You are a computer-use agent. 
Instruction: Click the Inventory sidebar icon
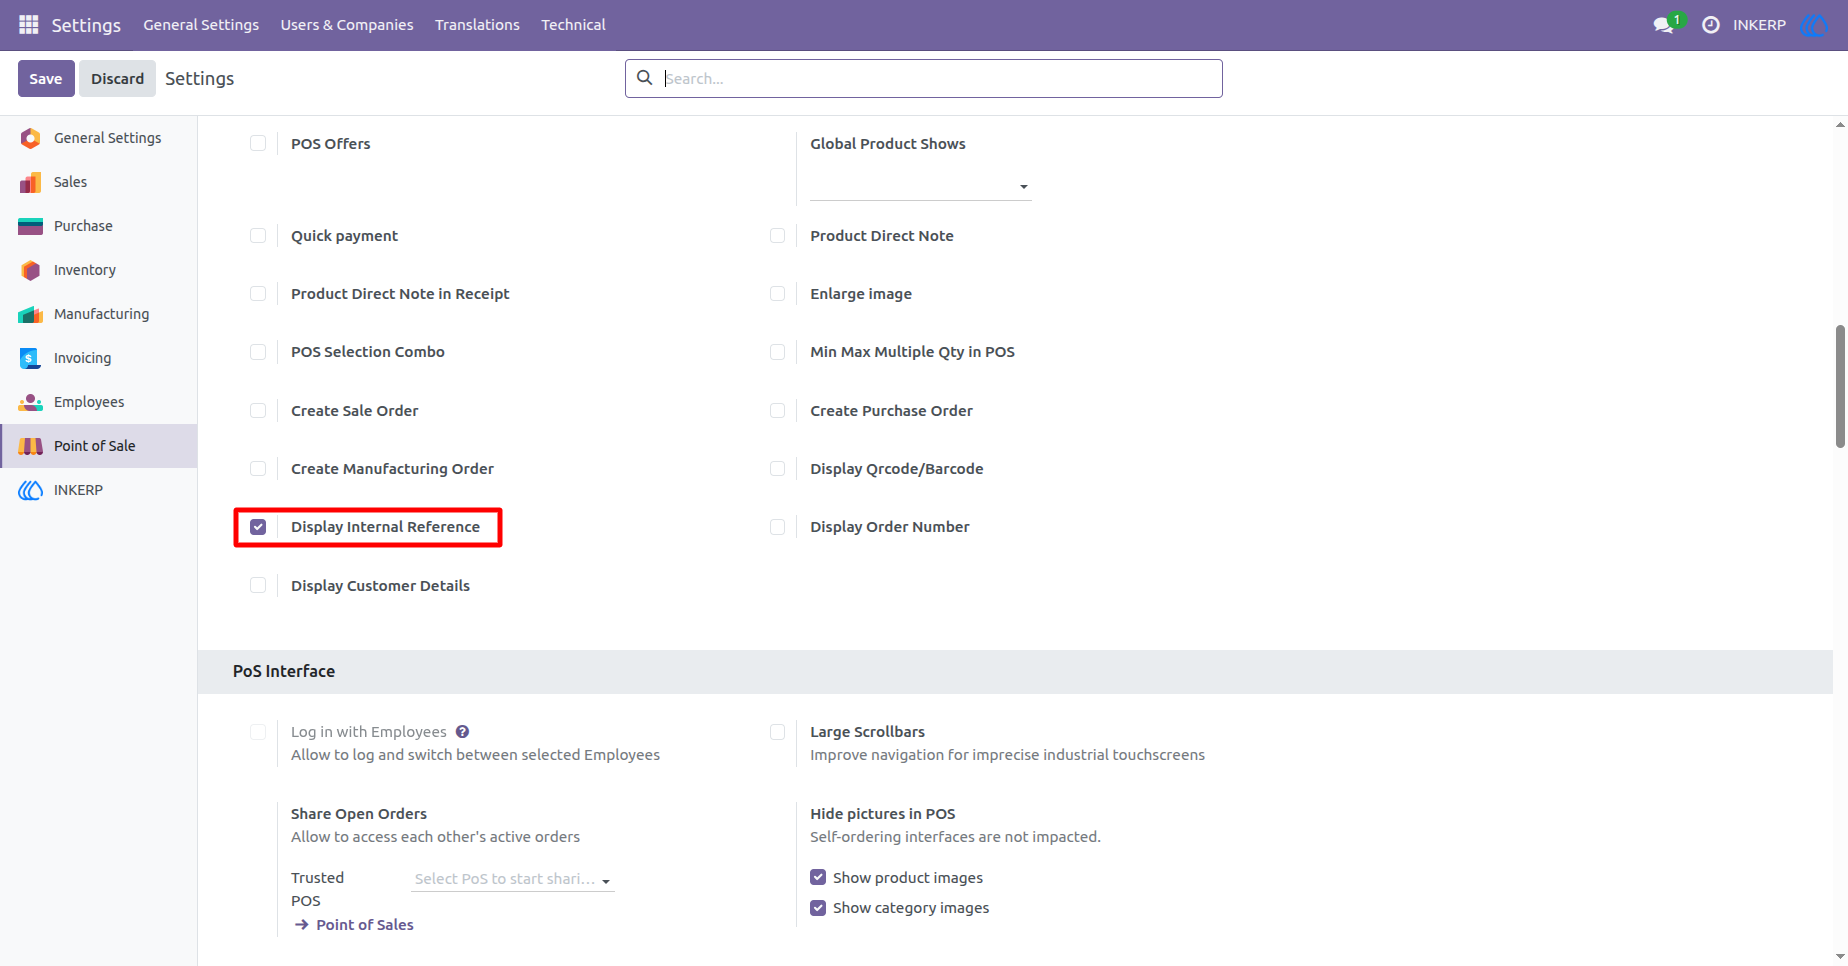tap(31, 270)
